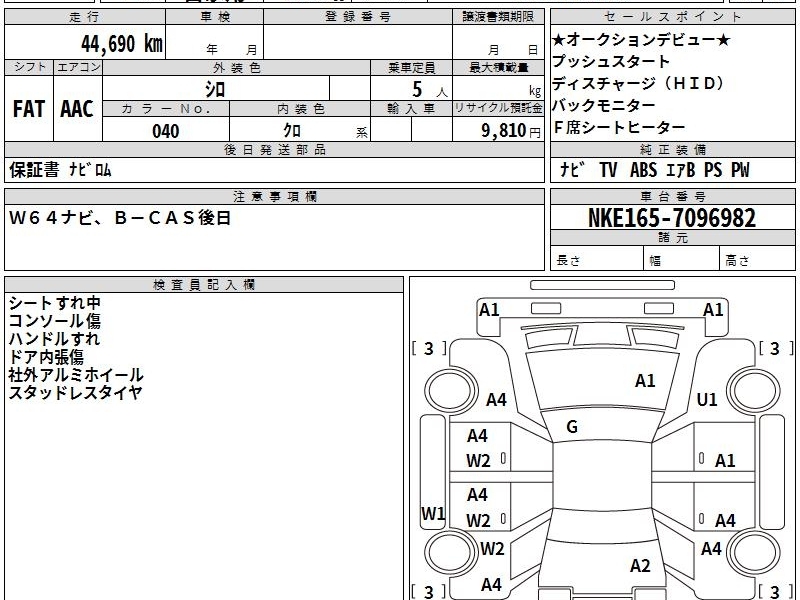800x600 pixels.
Task: Select the プッシュスタート sales point
Action: (x=611, y=61)
